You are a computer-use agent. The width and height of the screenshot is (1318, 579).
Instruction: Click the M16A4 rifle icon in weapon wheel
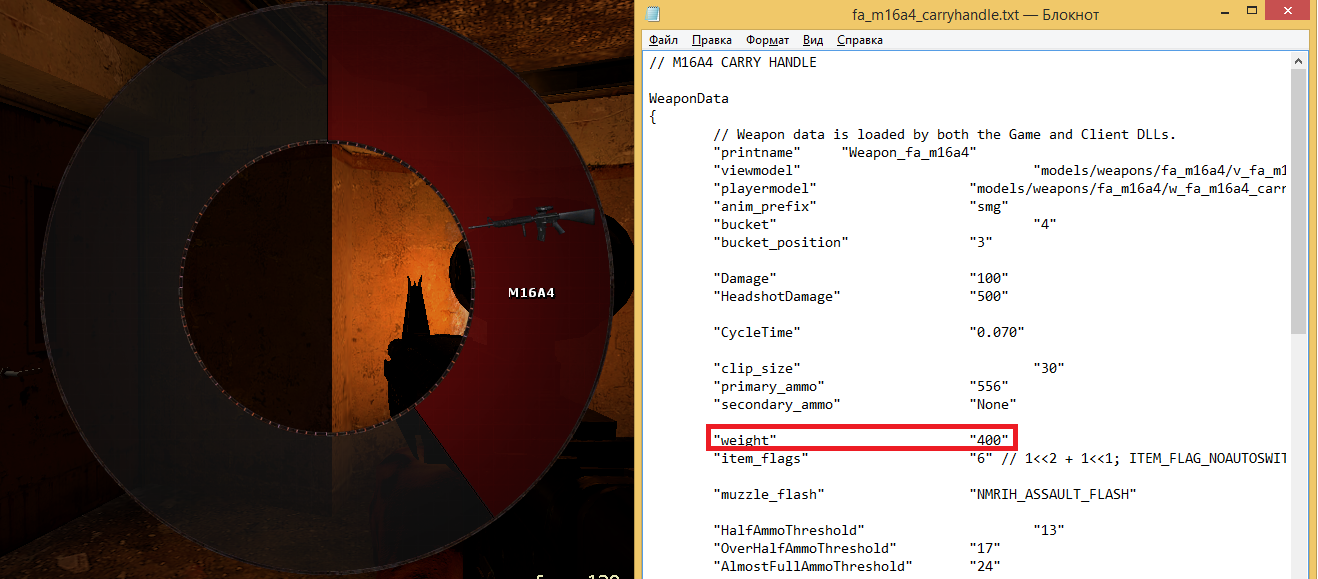tap(530, 224)
